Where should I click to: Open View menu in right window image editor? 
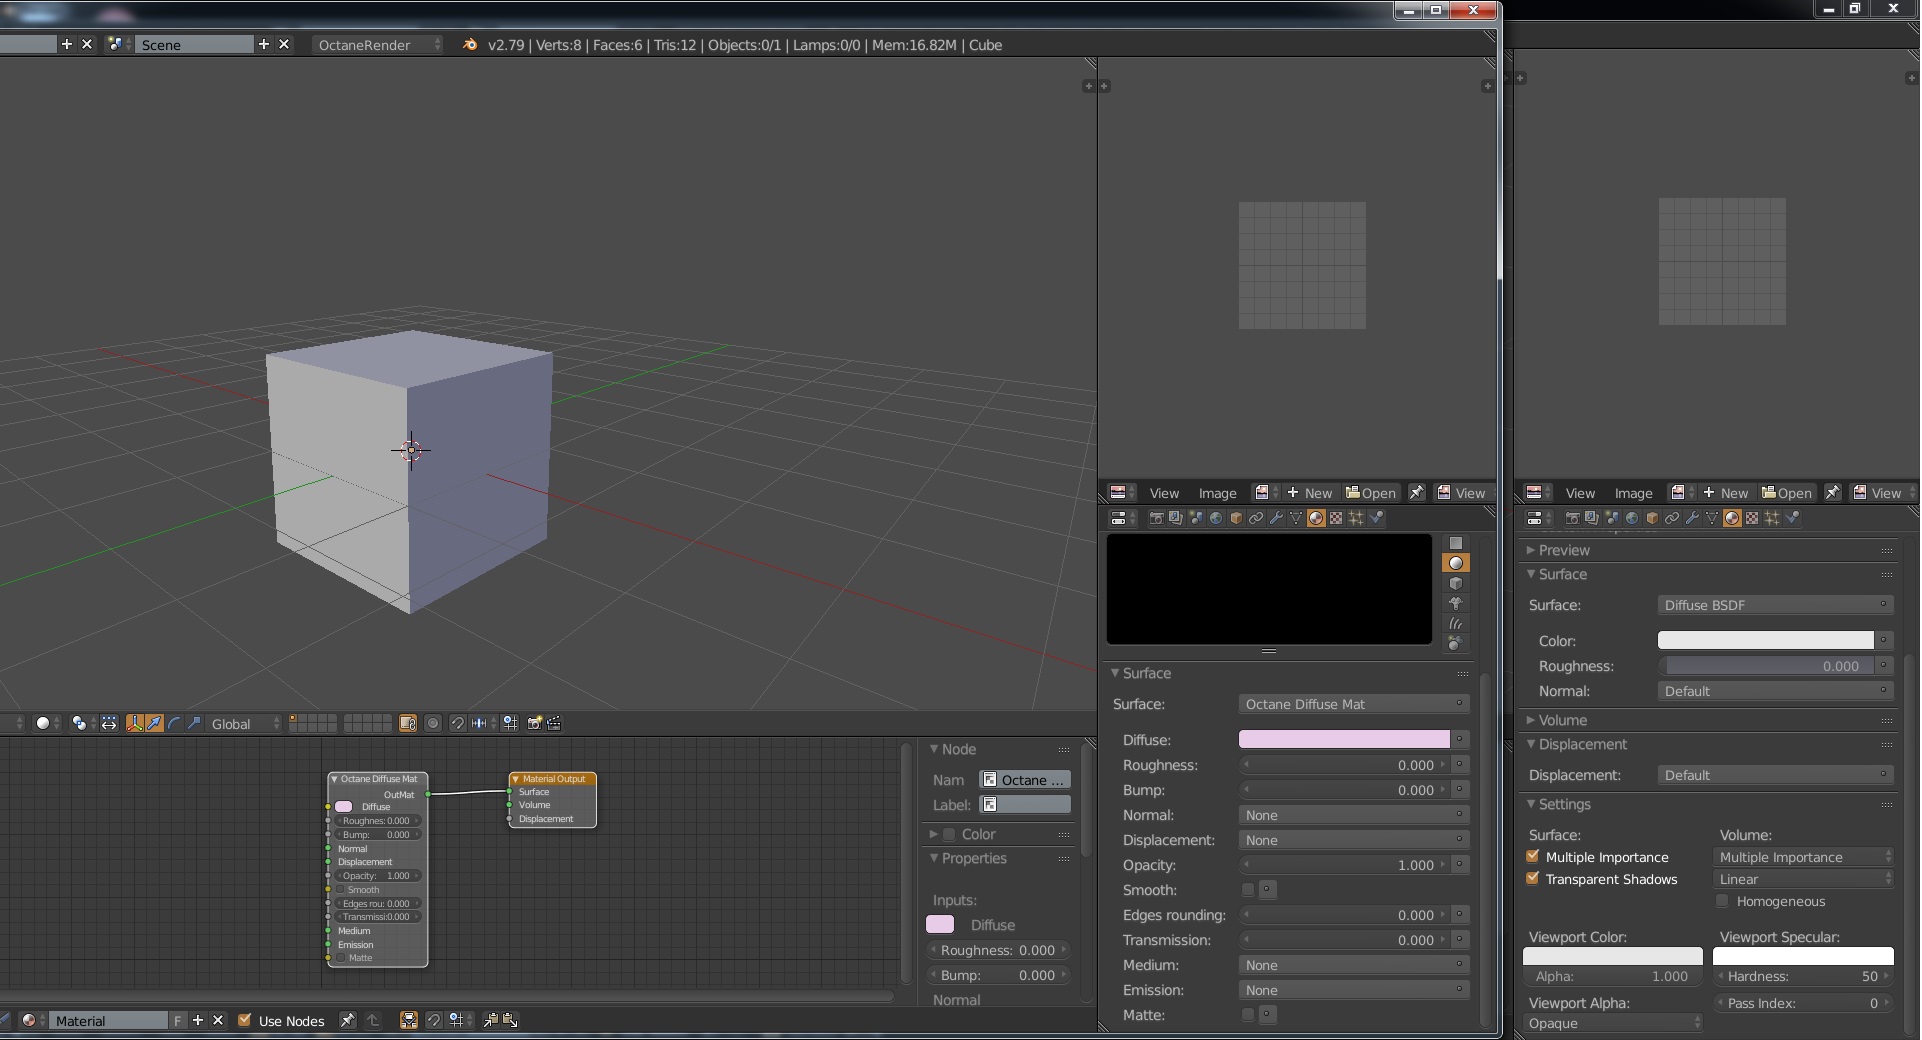(x=1580, y=493)
